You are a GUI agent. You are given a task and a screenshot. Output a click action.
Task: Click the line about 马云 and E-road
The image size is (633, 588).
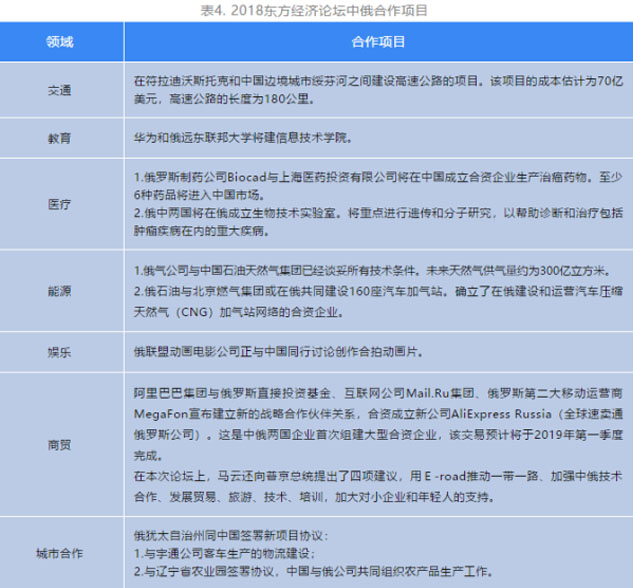click(x=378, y=476)
